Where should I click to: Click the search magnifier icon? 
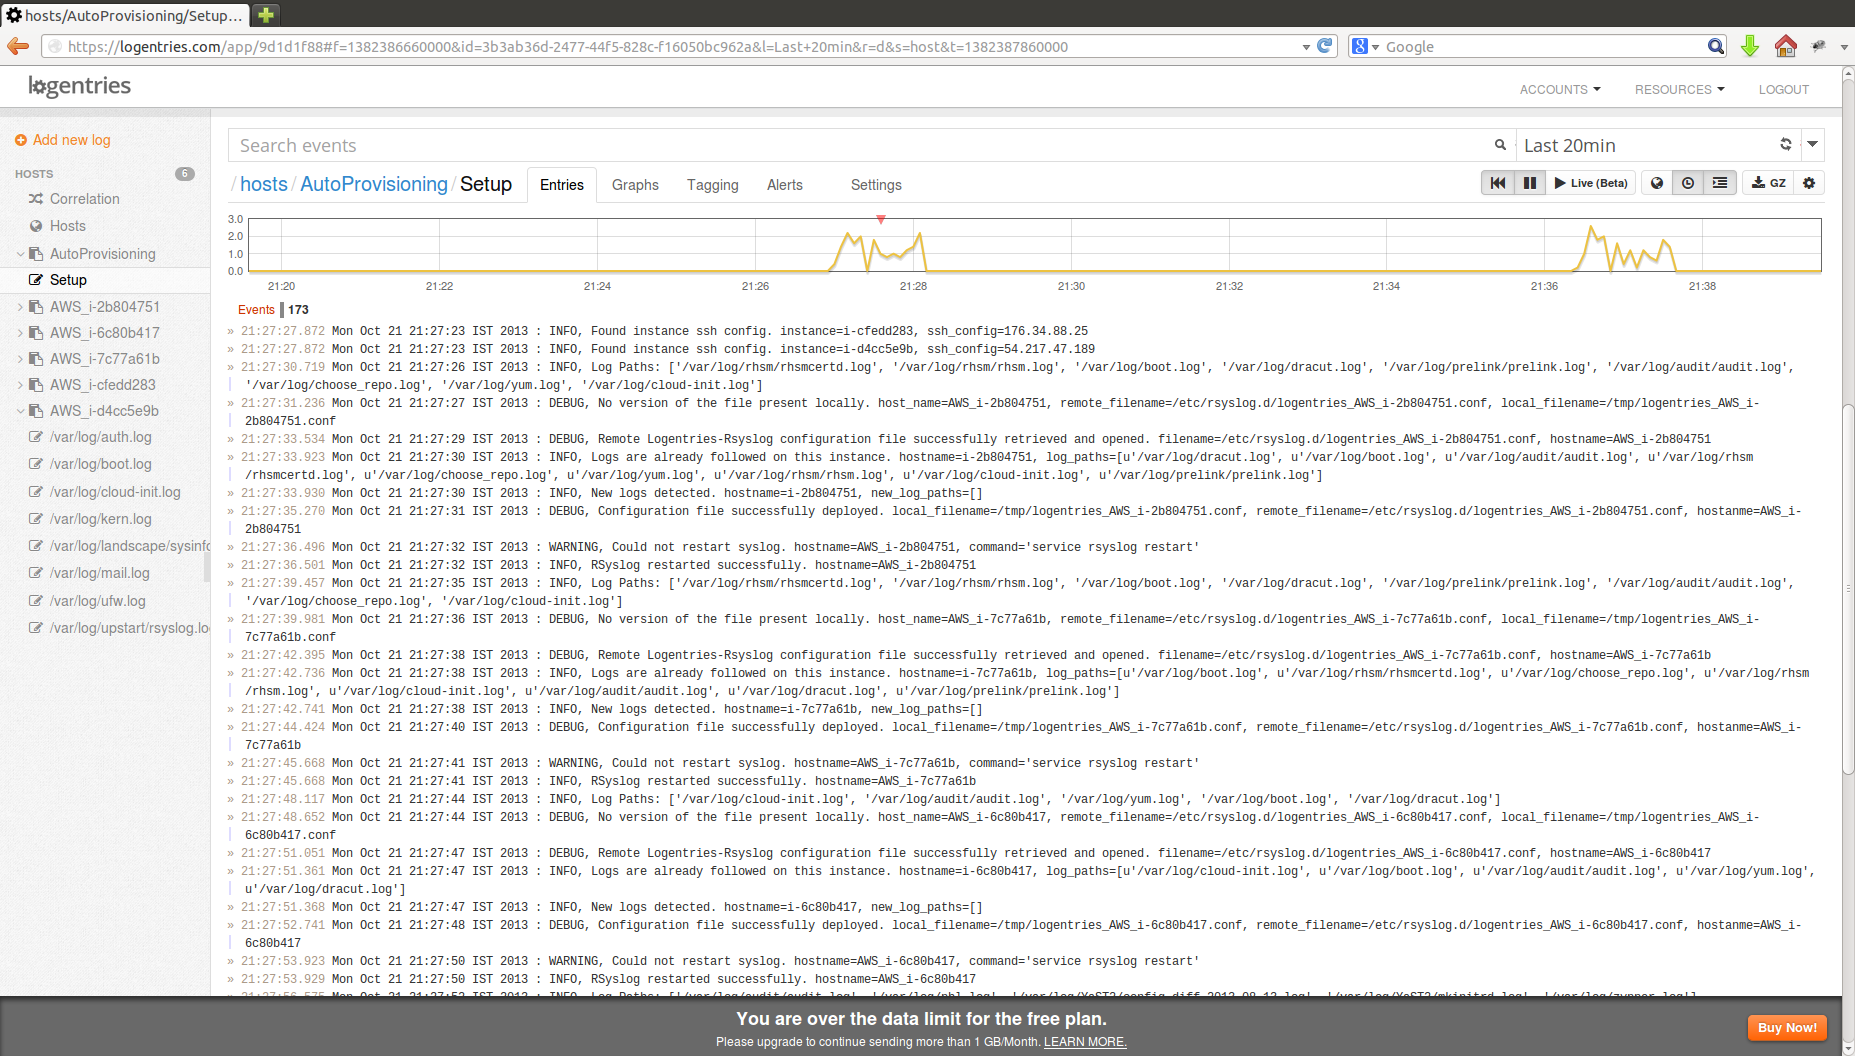1500,145
